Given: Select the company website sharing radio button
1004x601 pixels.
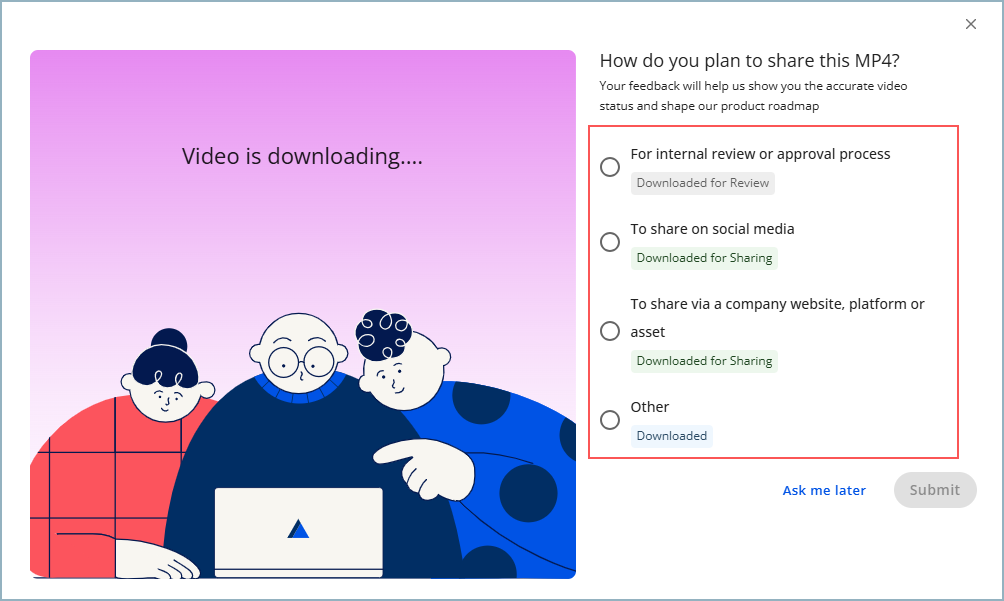Looking at the screenshot, I should point(610,331).
